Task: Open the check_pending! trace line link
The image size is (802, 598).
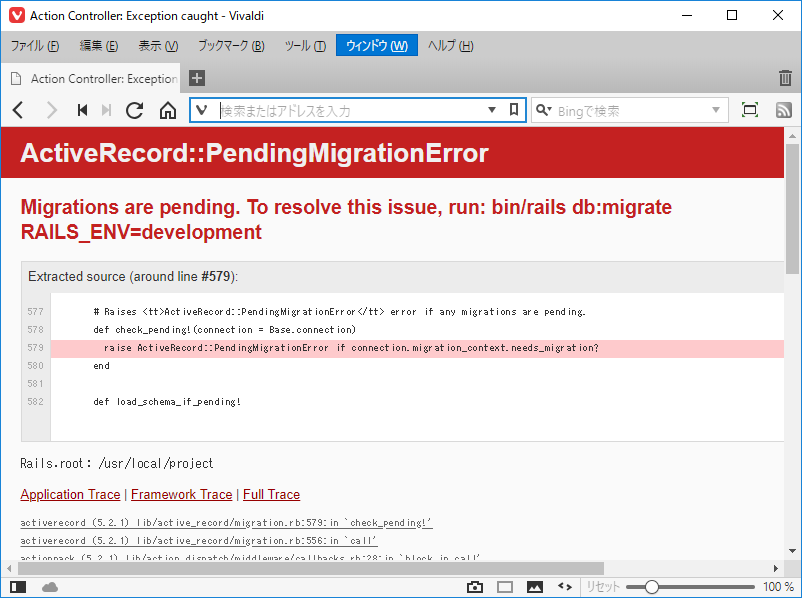Action: click(x=227, y=523)
